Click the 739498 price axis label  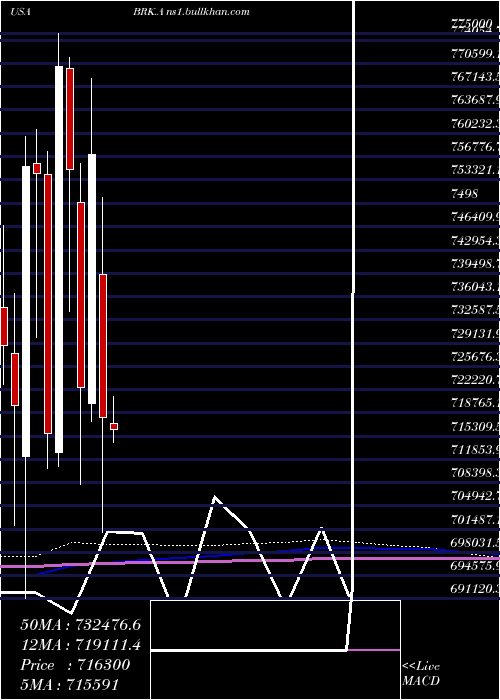(x=475, y=263)
